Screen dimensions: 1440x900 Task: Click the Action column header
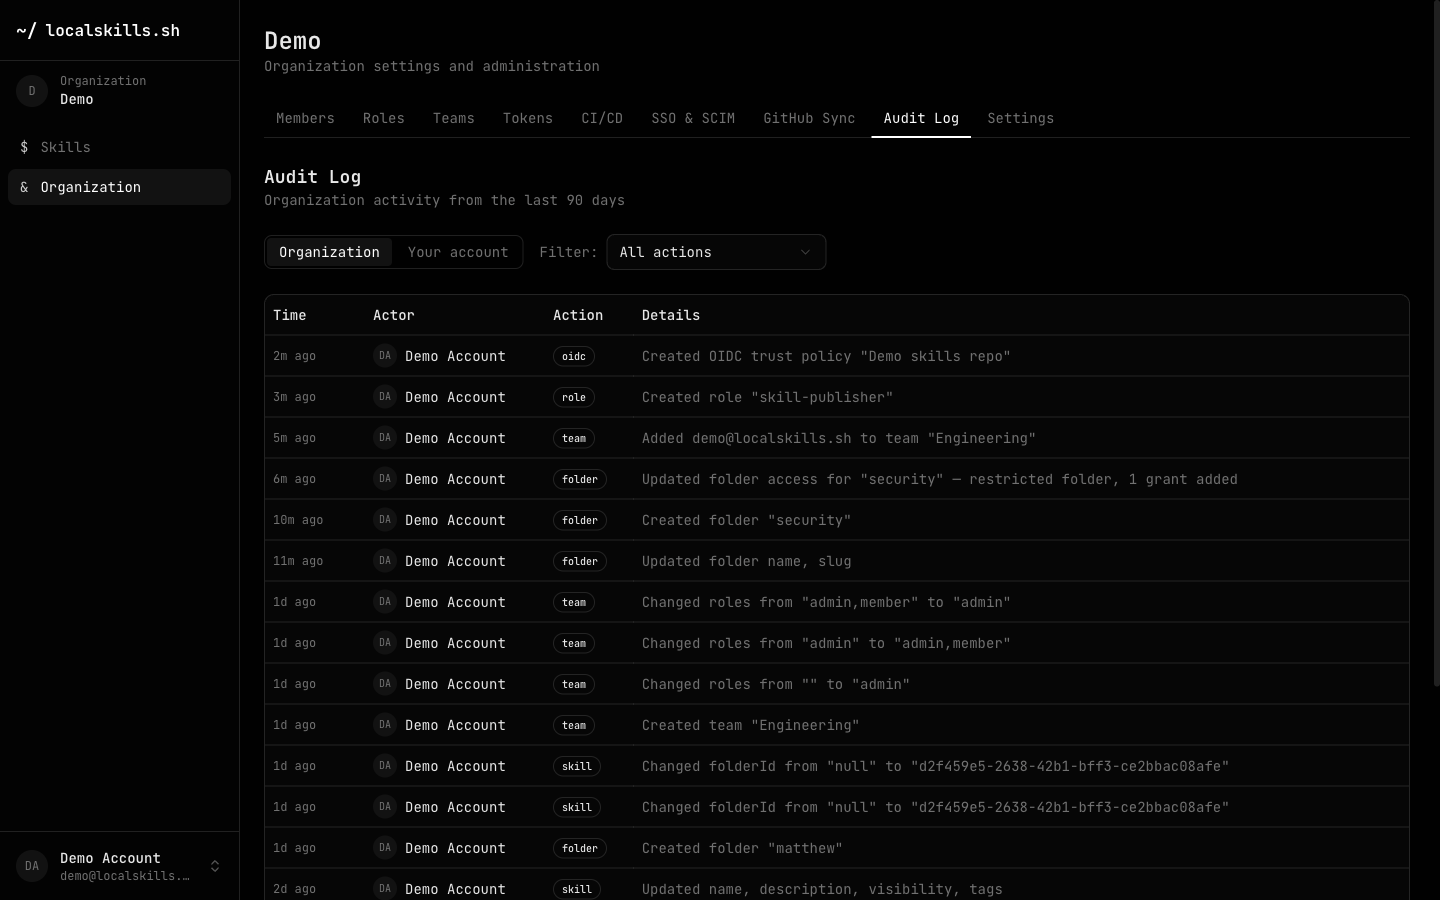coord(578,315)
